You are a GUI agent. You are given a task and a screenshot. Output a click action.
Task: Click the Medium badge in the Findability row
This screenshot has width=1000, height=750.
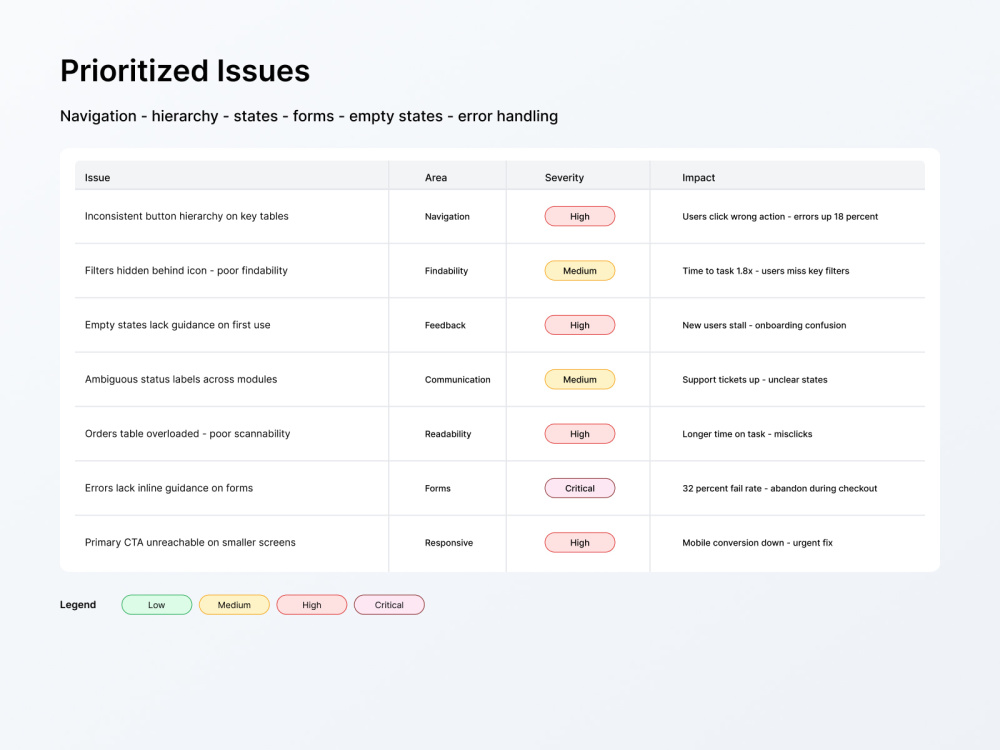pos(580,270)
